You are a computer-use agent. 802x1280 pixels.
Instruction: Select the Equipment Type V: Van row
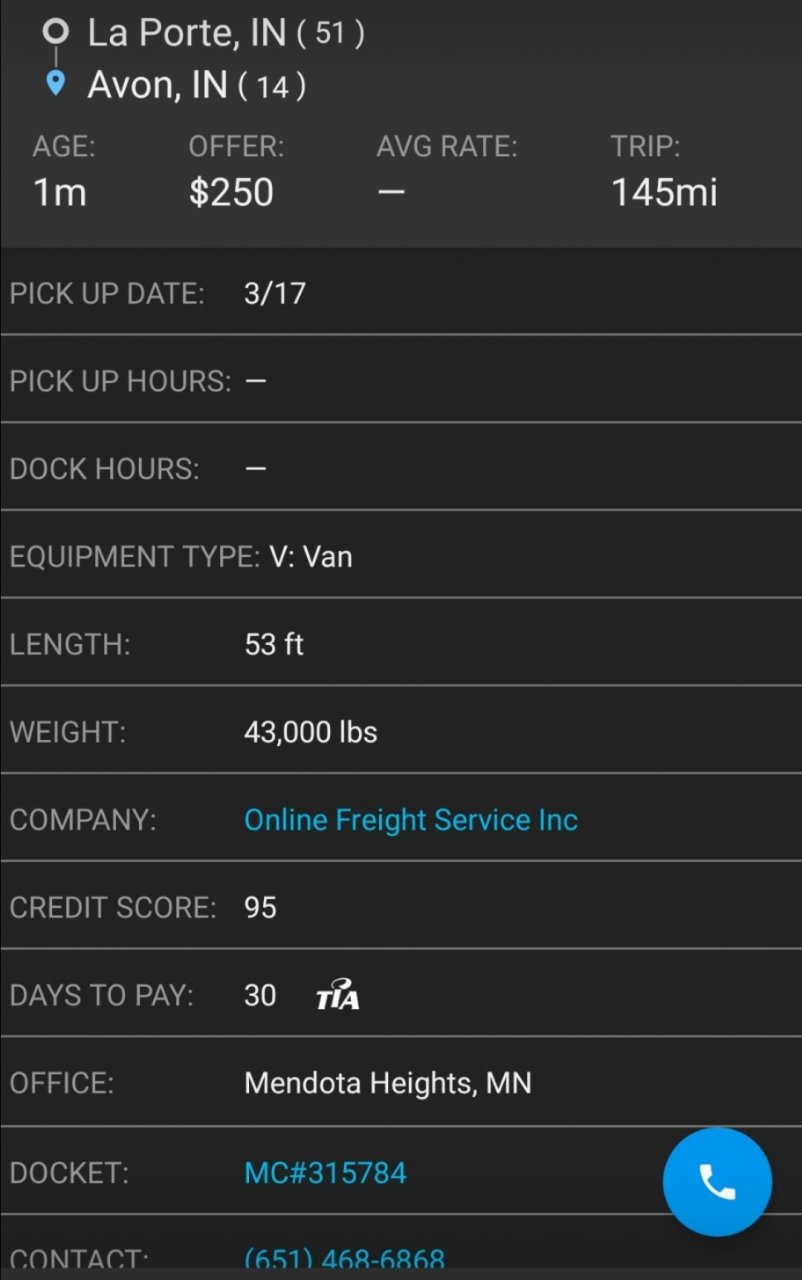click(401, 556)
